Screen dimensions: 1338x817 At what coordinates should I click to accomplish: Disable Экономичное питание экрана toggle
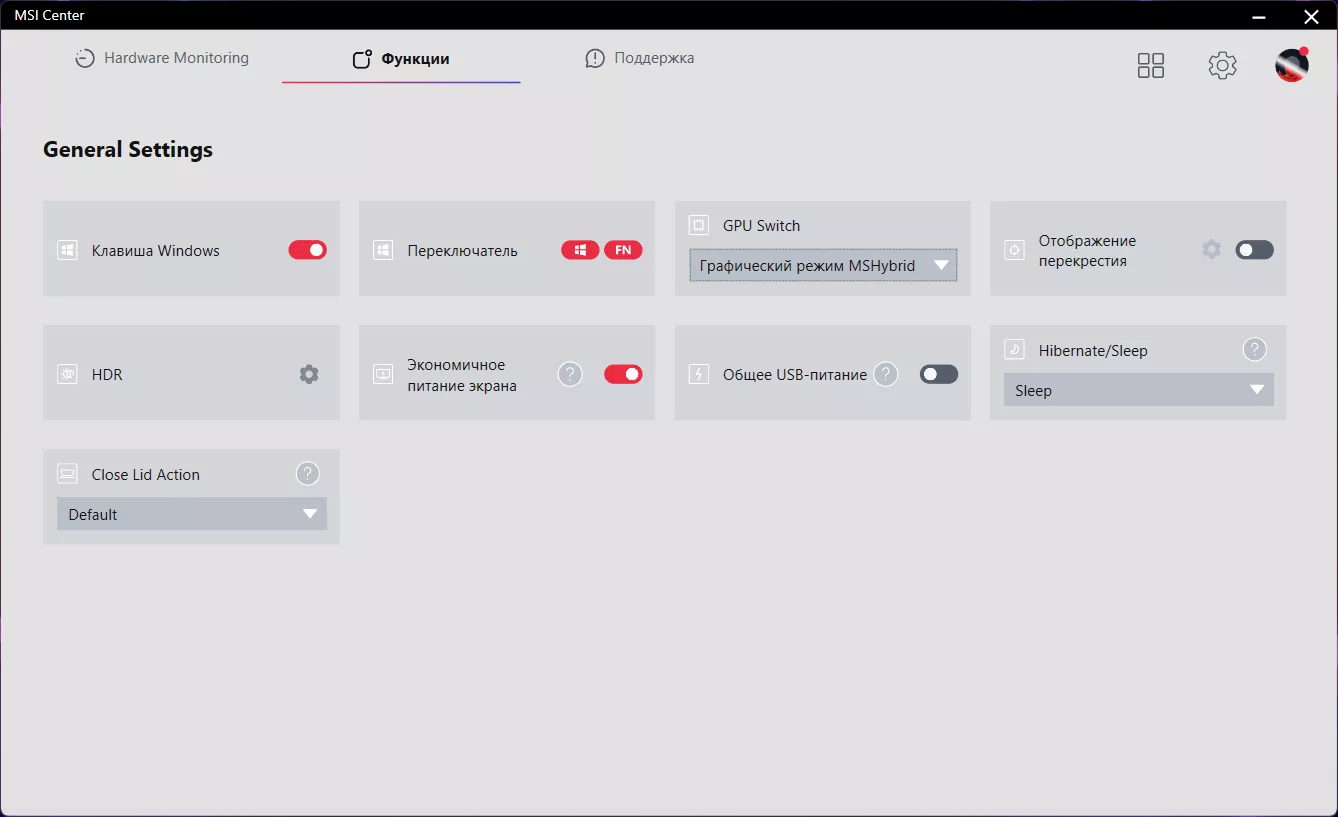click(x=623, y=374)
